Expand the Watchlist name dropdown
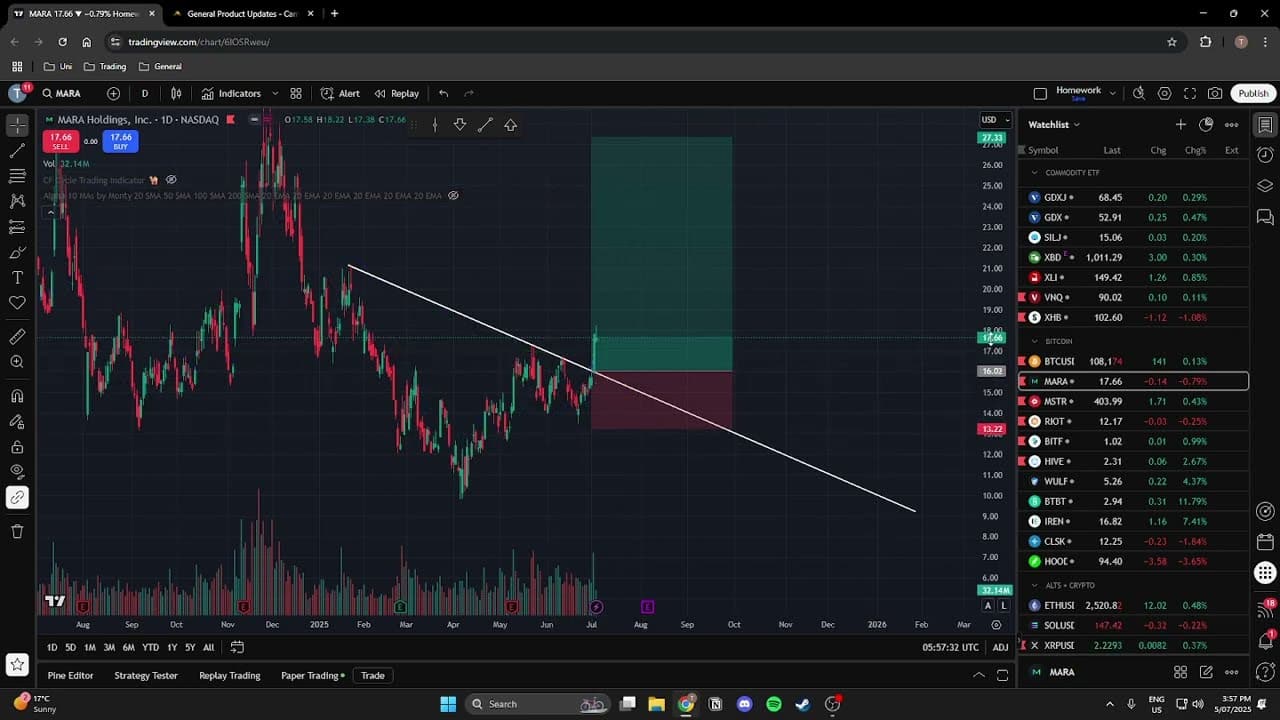 [1054, 124]
